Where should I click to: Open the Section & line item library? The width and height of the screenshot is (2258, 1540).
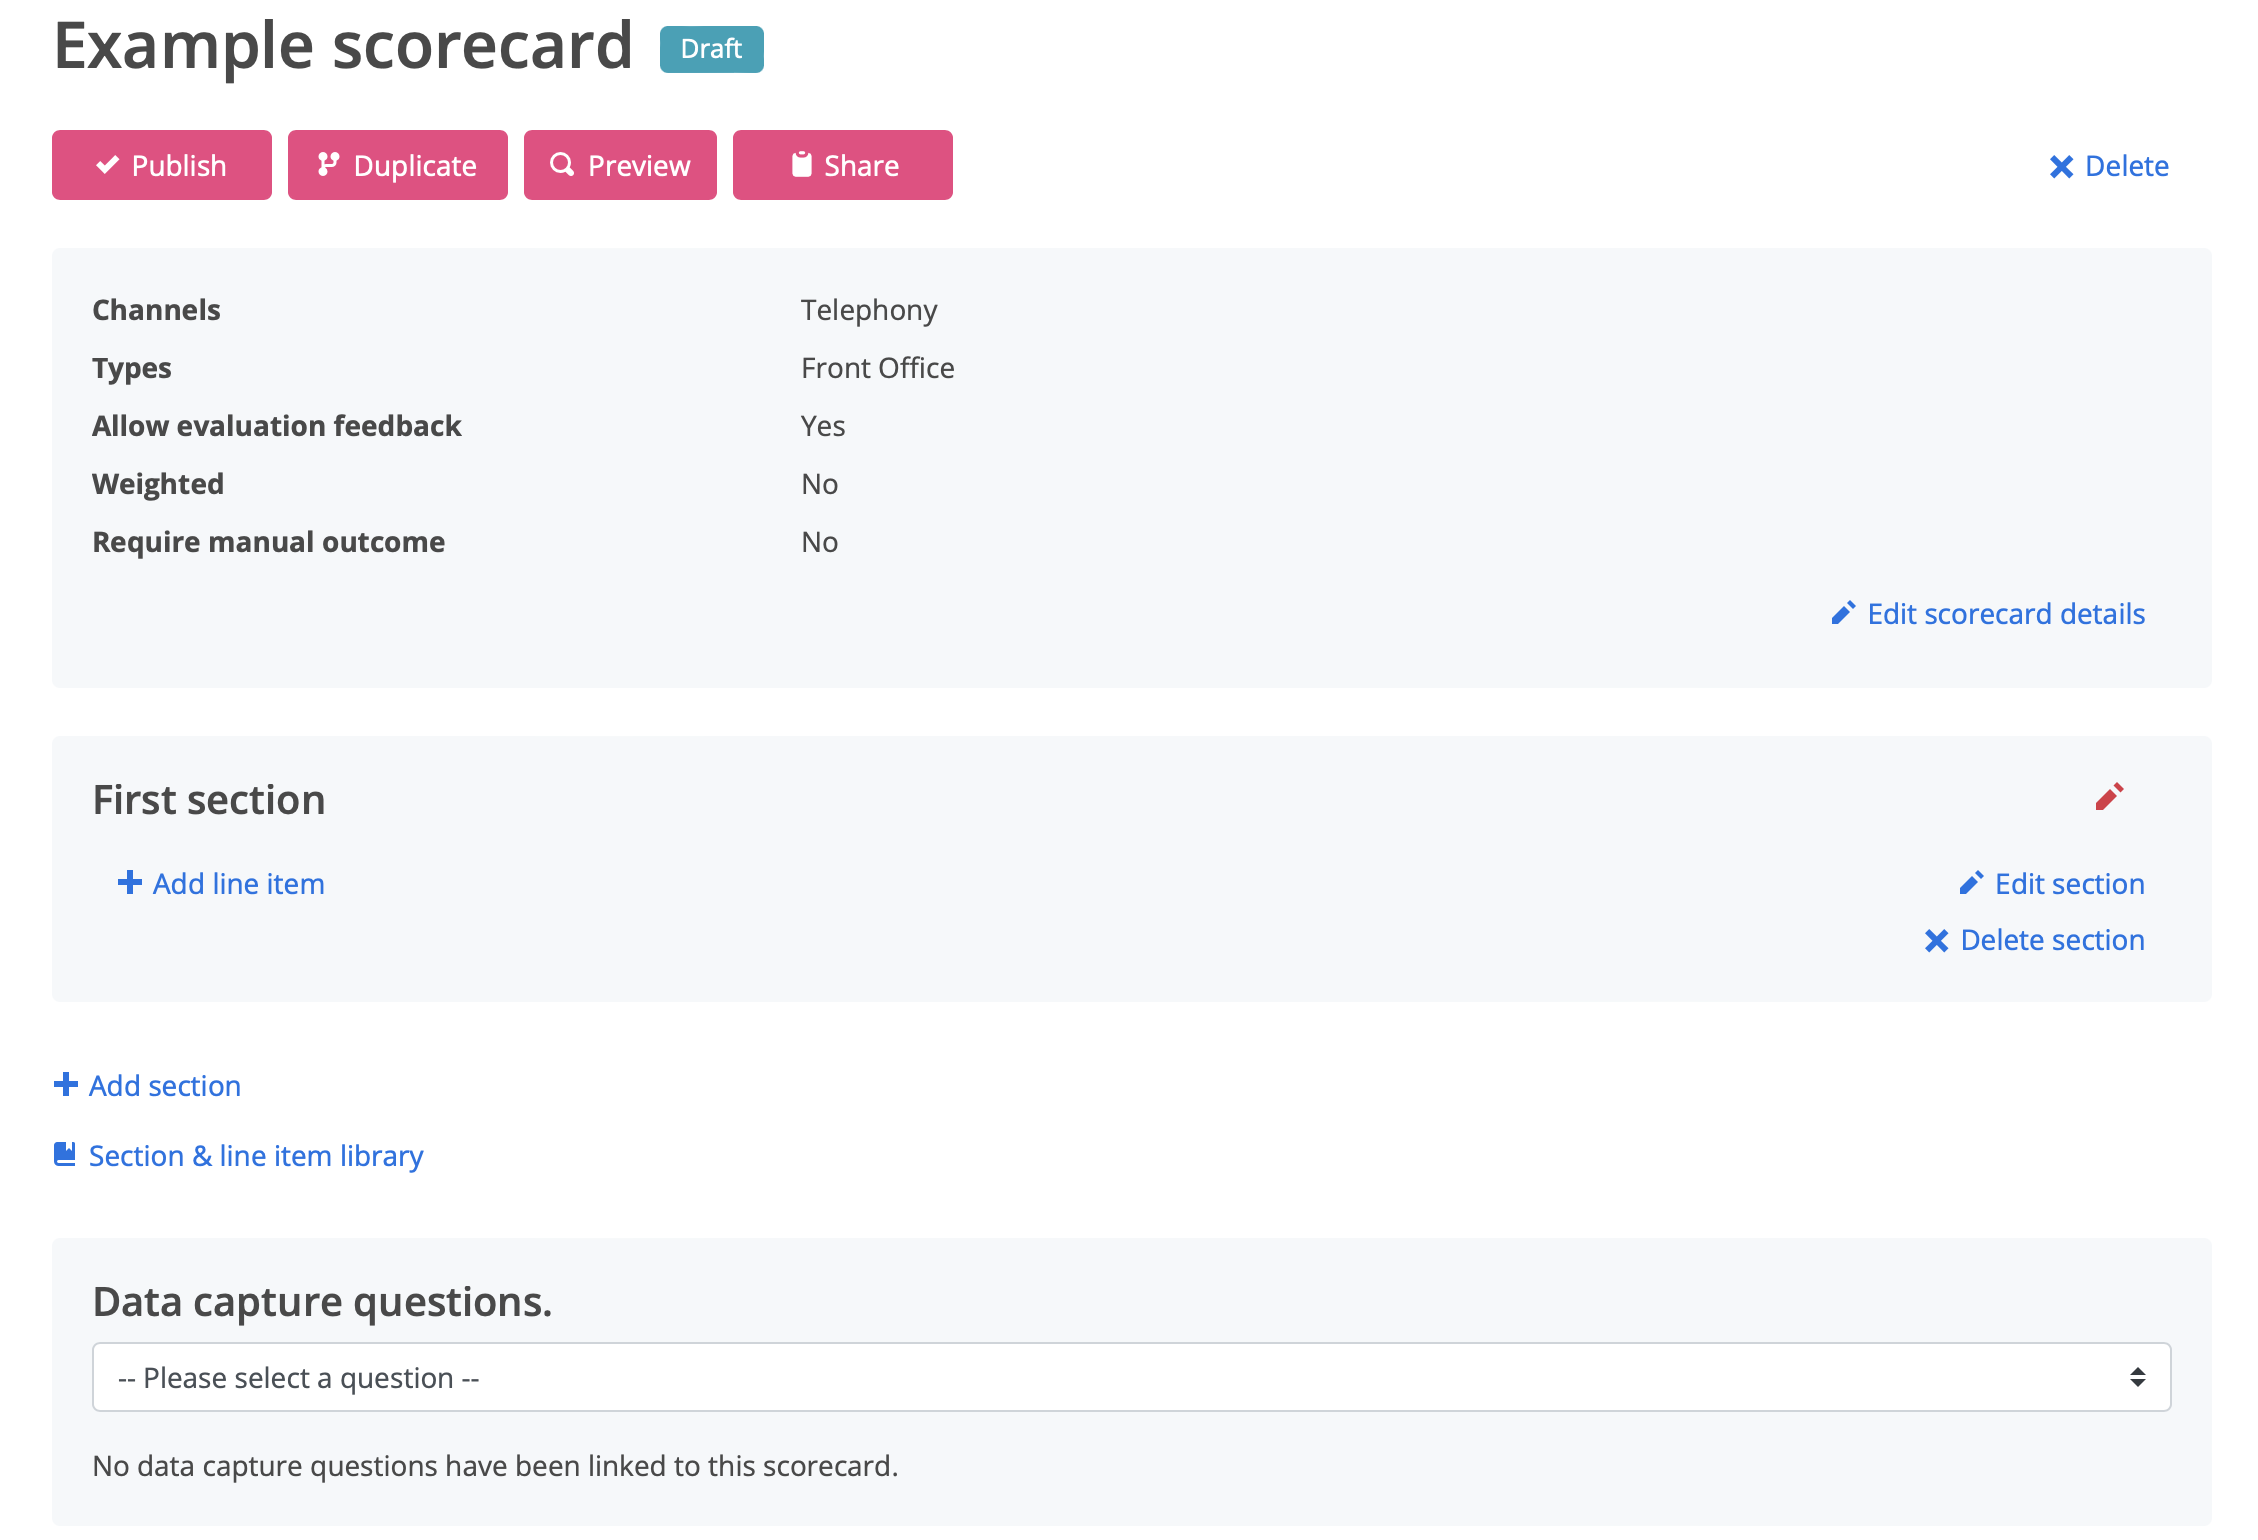pos(256,1155)
